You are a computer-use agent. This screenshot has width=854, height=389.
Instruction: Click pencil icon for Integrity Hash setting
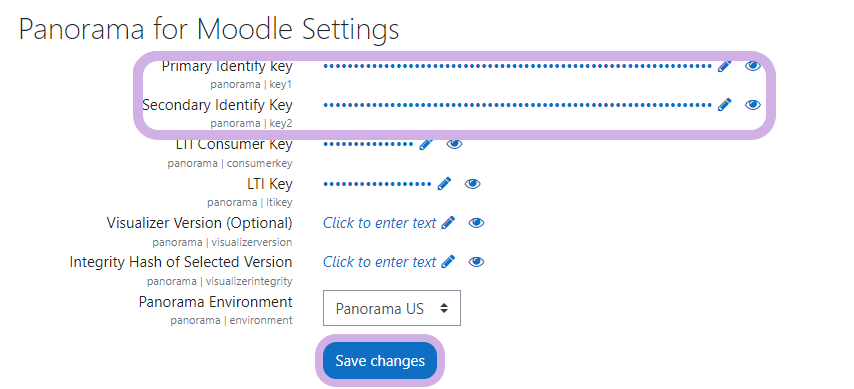point(448,262)
